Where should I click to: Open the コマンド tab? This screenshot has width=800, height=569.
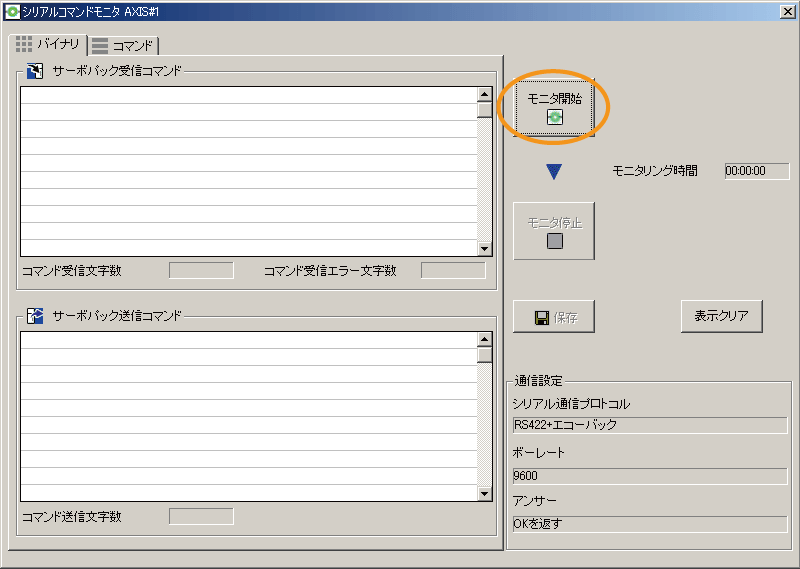click(x=124, y=46)
